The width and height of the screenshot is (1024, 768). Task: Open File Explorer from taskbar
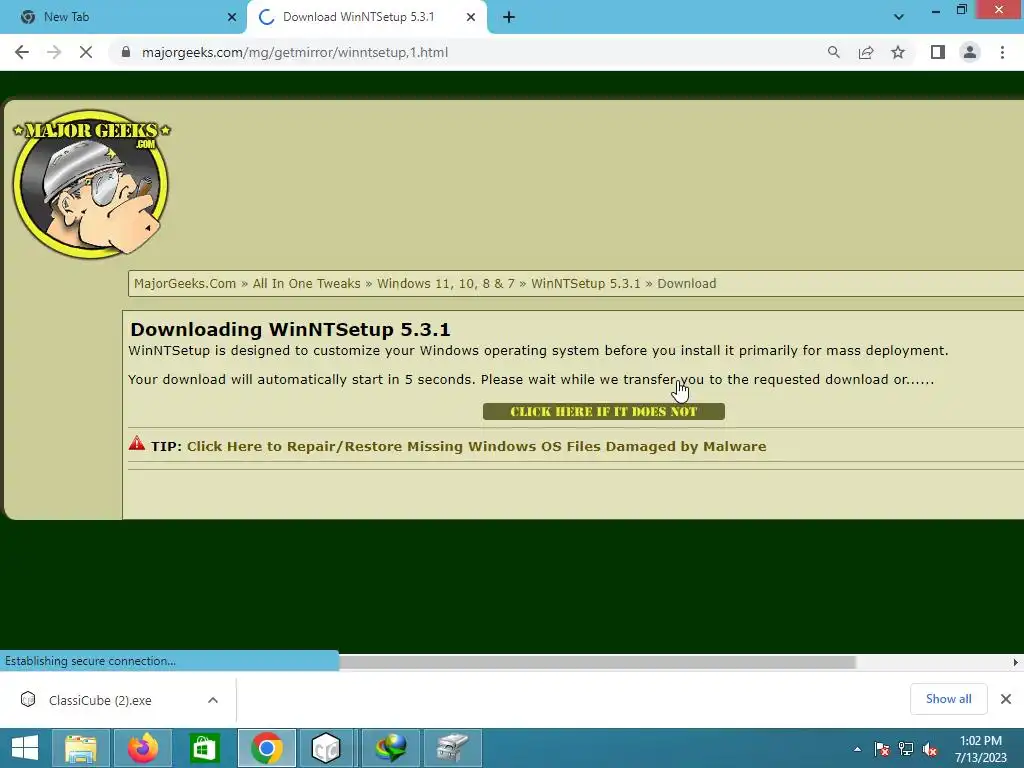(x=80, y=748)
